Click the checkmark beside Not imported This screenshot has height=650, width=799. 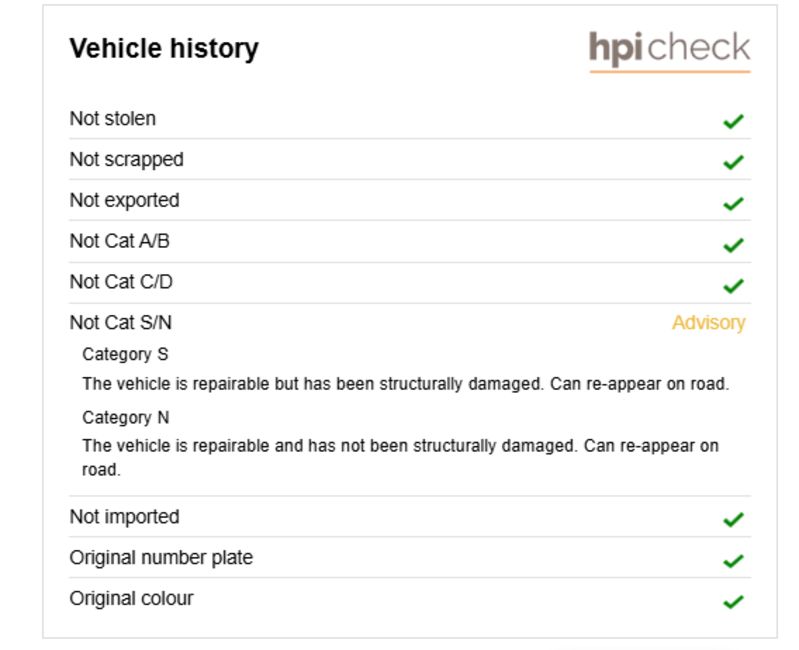click(x=733, y=520)
